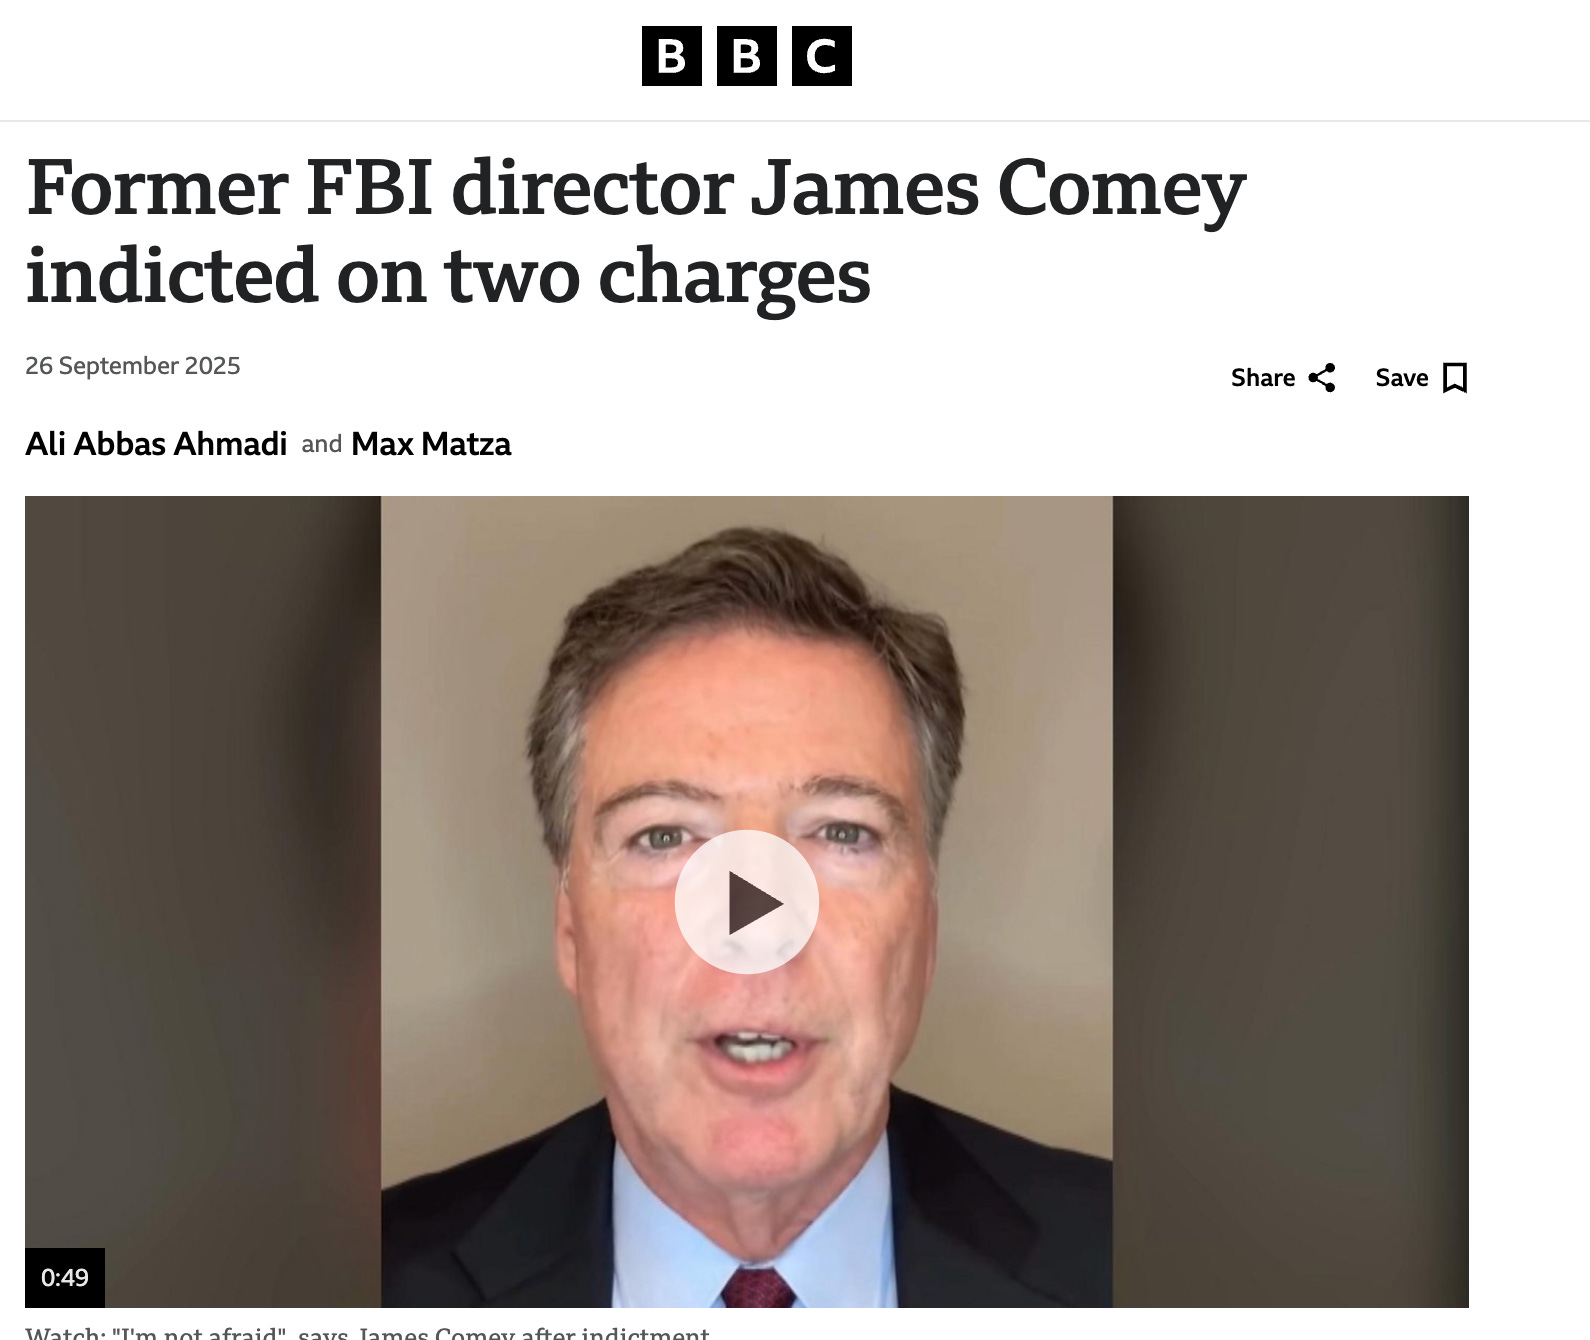Screen dimensions: 1590x1340
Task: Click the C block of the BBC logo
Action: 822,56
